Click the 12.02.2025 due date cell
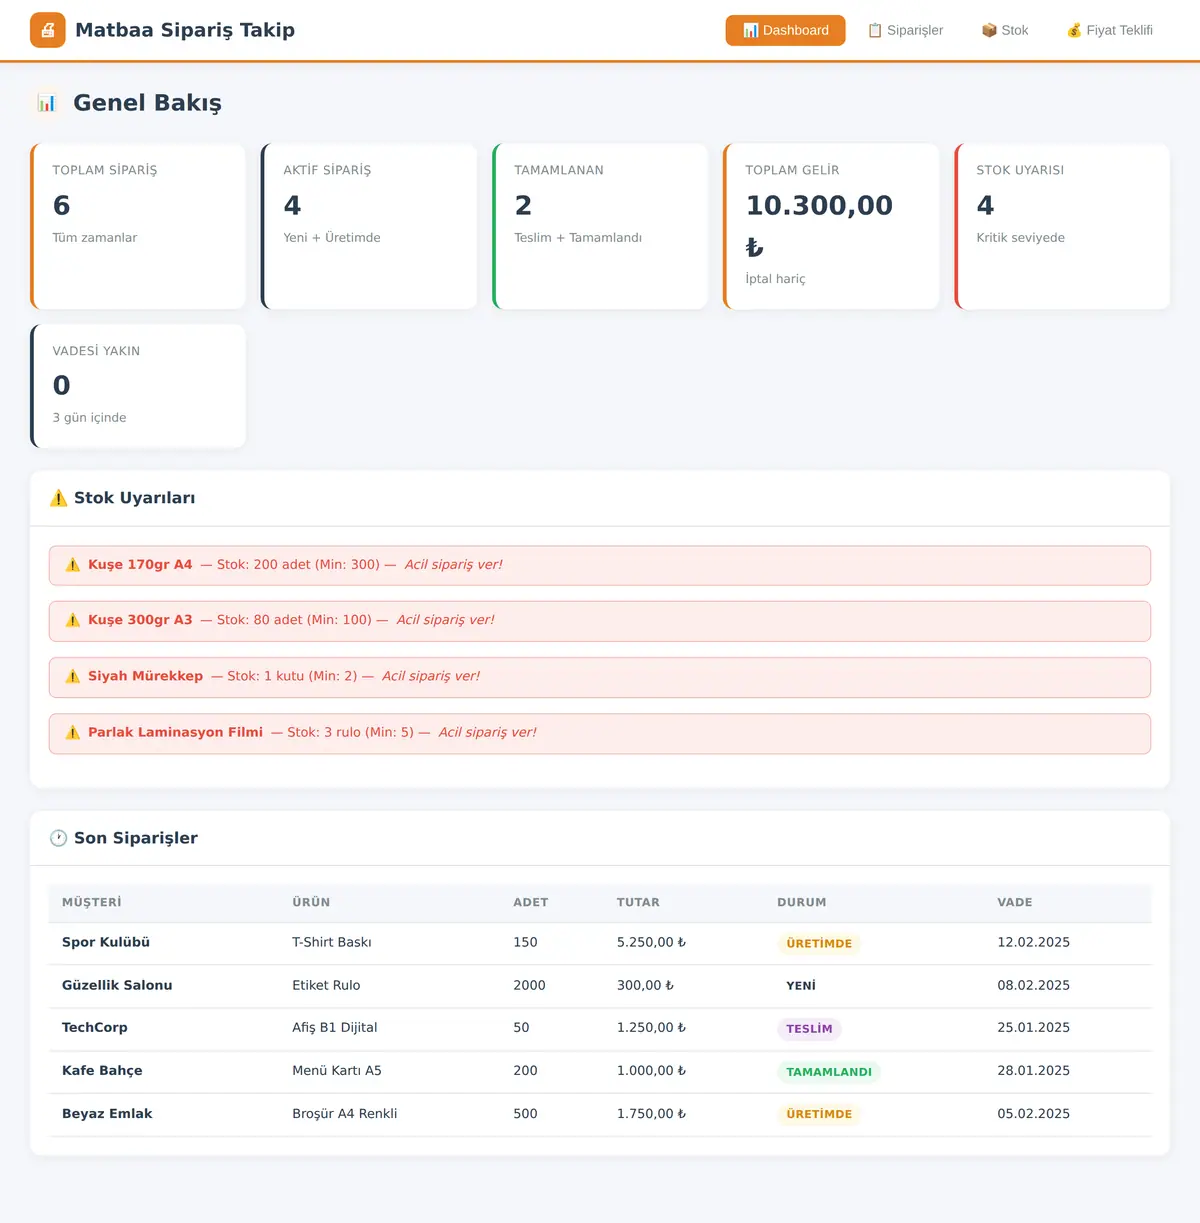Viewport: 1200px width, 1223px height. (1034, 942)
